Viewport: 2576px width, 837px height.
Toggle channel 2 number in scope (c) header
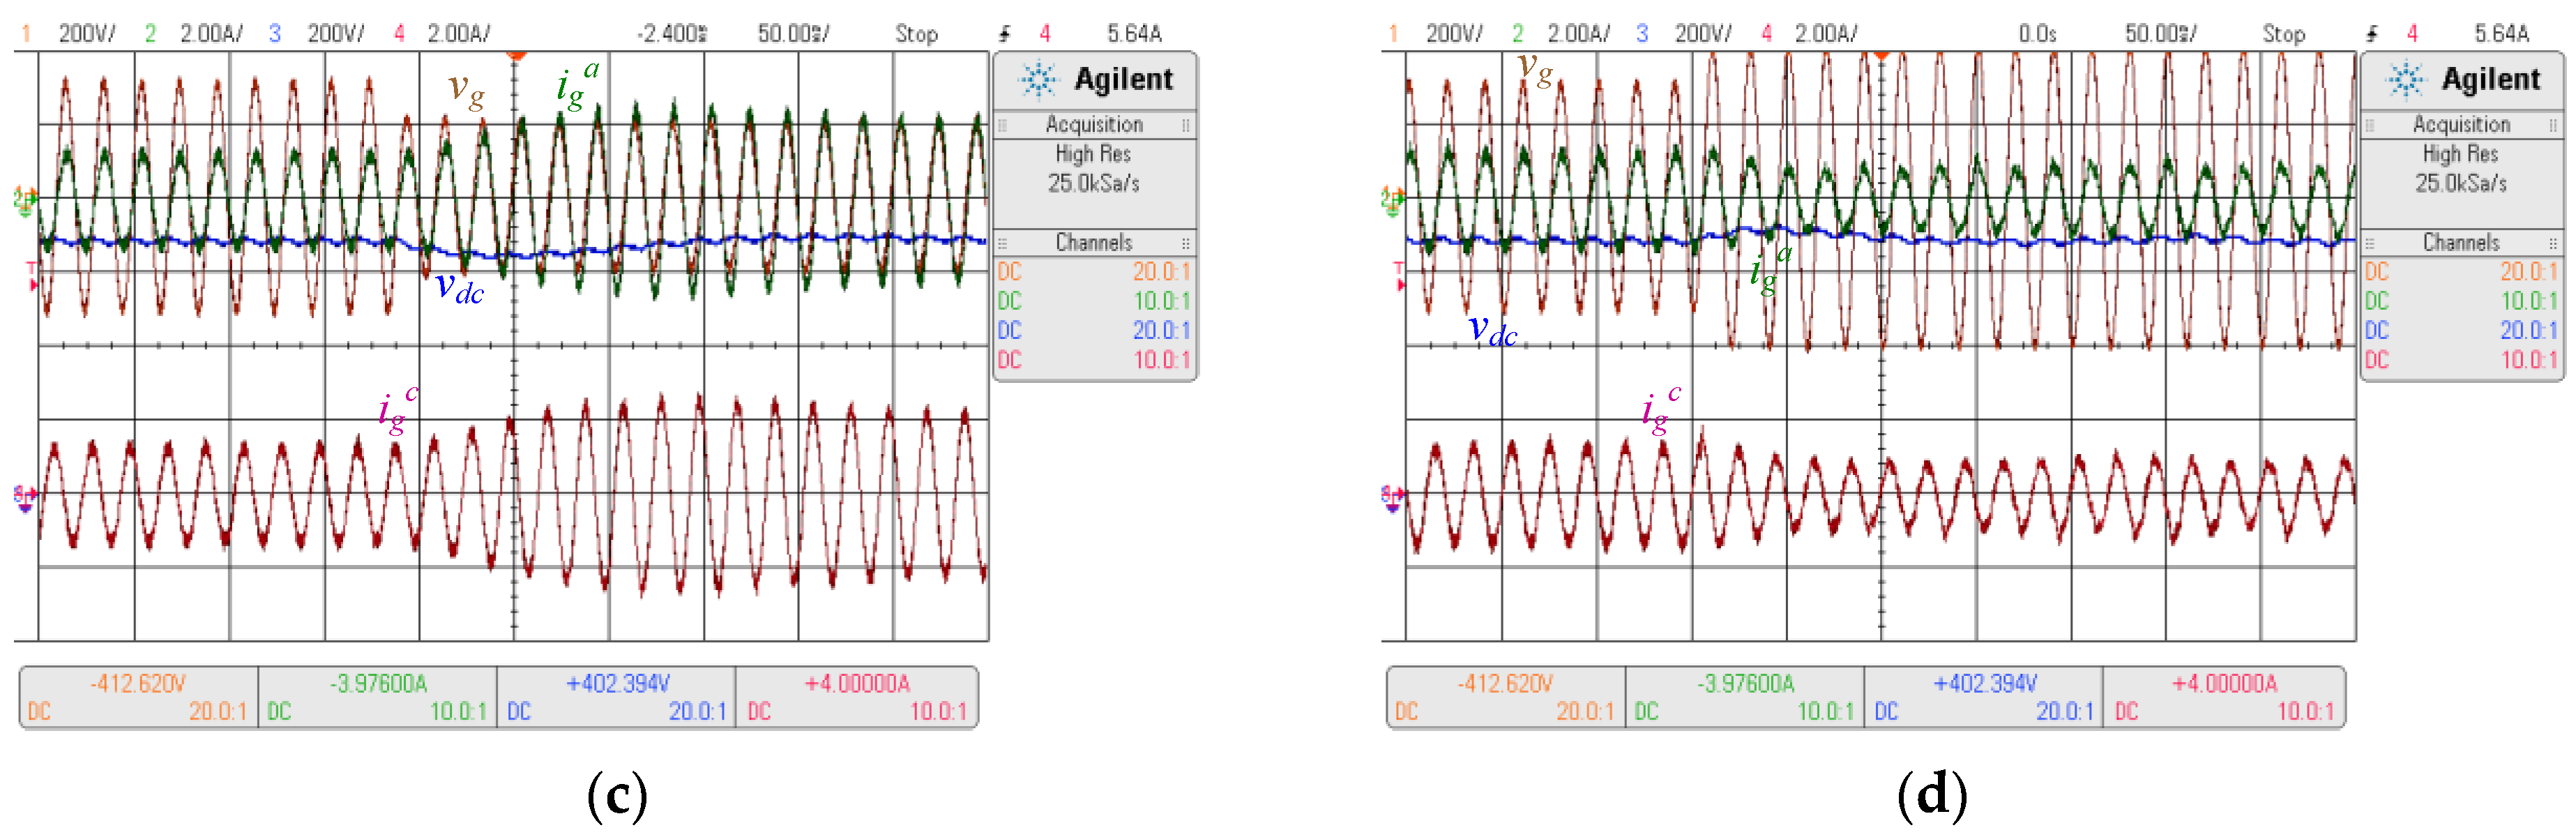150,34
